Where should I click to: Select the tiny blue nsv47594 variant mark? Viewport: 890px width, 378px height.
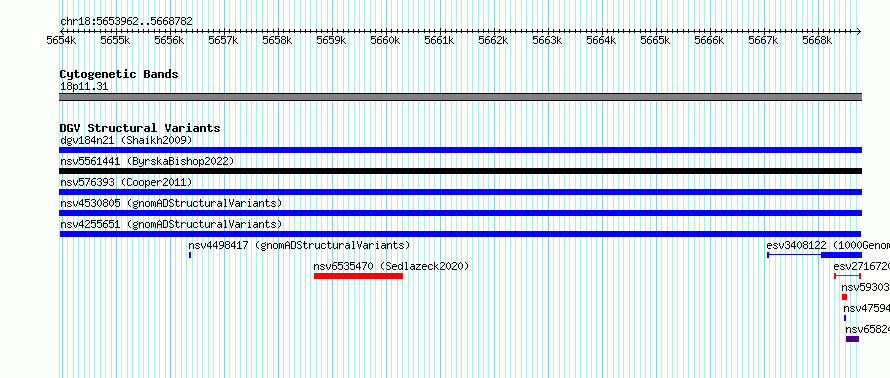tap(845, 318)
